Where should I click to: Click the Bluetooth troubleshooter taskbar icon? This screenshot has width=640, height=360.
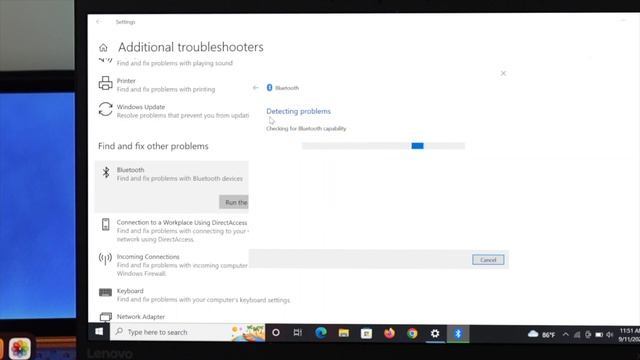(458, 333)
